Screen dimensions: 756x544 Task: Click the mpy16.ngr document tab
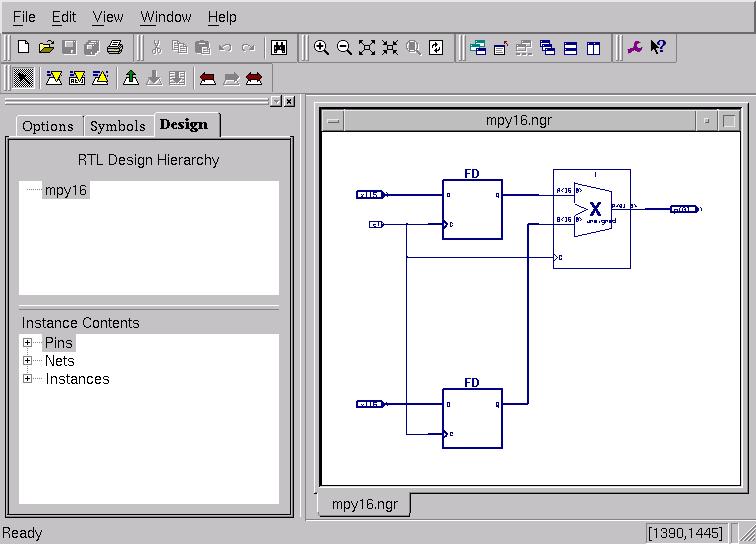coord(364,504)
